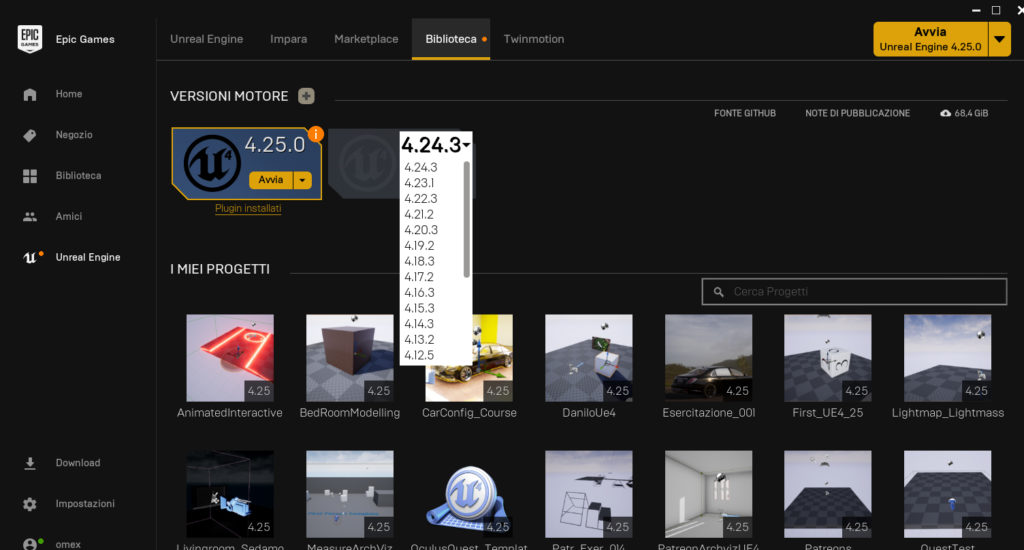Open Esercitazione_001 project thumbnail

pyautogui.click(x=709, y=358)
